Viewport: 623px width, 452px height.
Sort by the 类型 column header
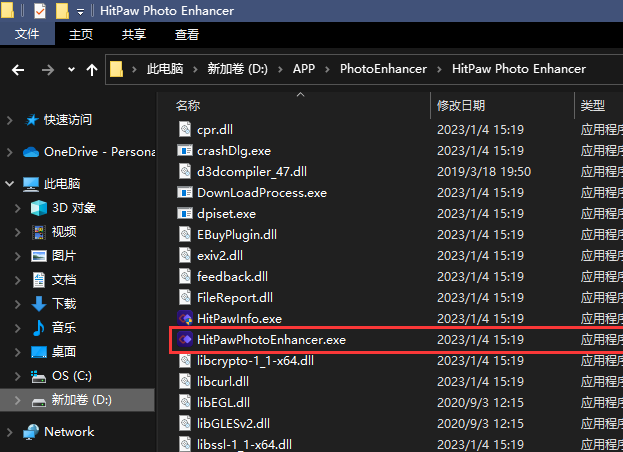coord(592,106)
